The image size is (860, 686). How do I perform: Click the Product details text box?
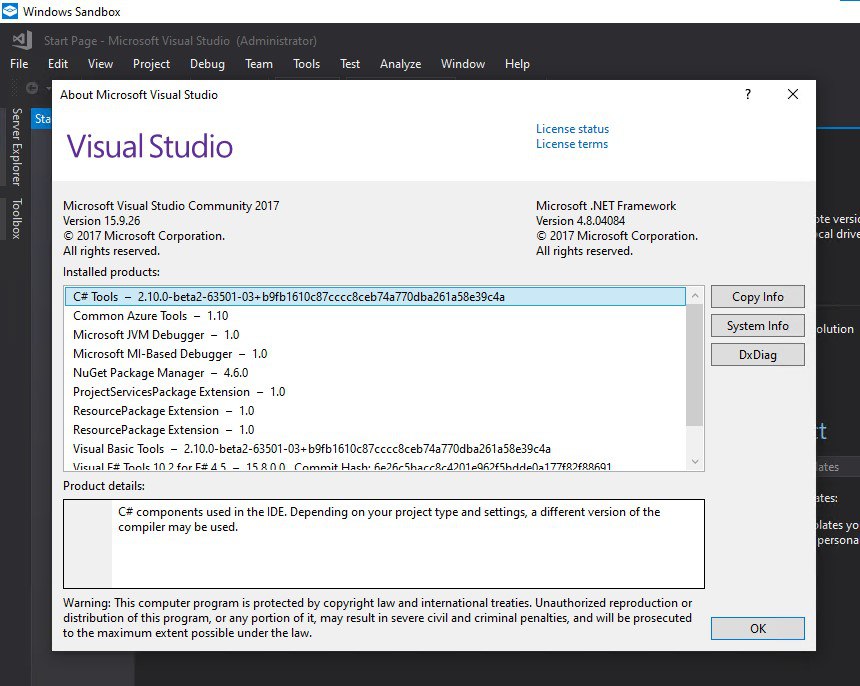tap(384, 543)
